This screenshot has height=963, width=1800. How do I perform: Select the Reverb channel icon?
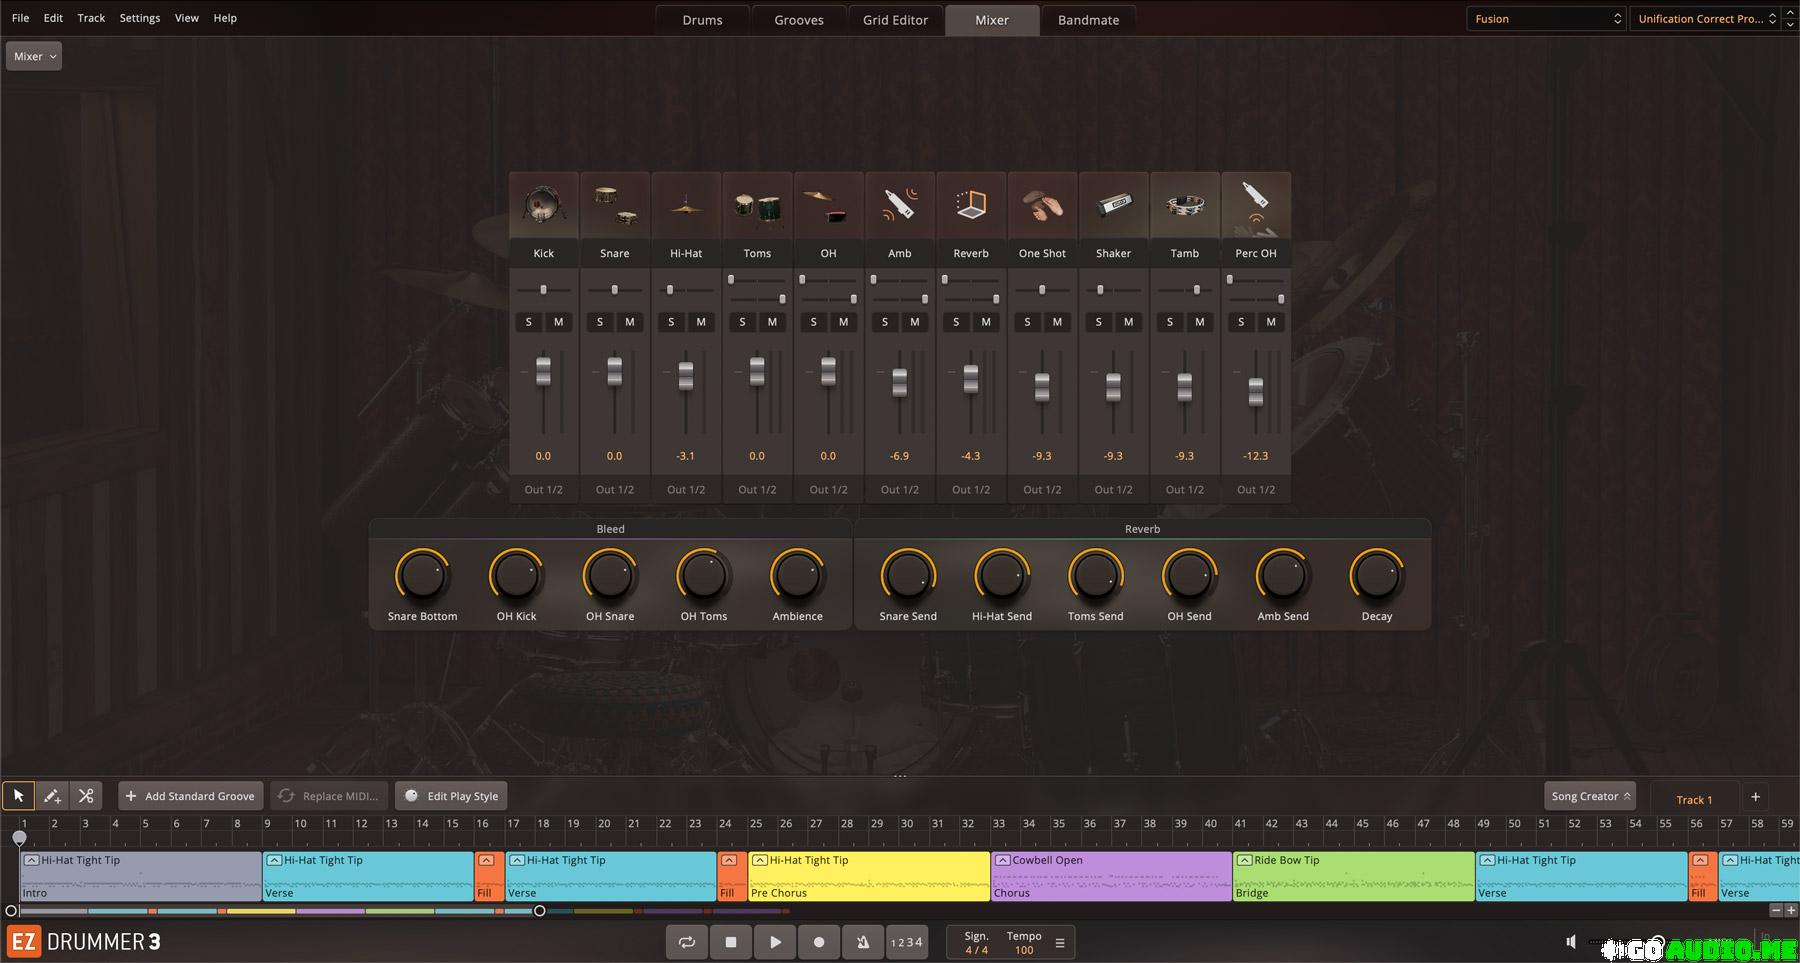click(971, 205)
